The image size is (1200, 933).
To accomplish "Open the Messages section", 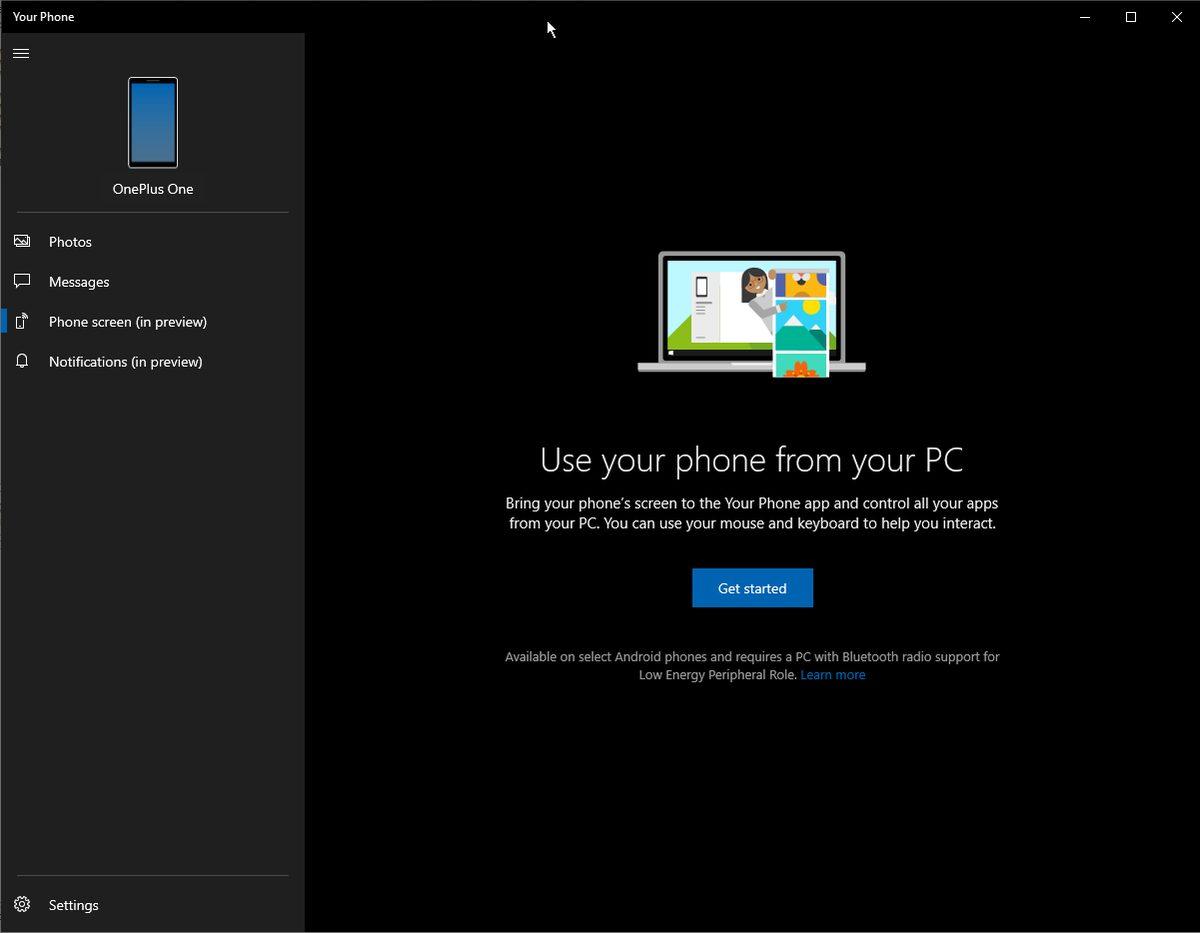I will pyautogui.click(x=79, y=281).
